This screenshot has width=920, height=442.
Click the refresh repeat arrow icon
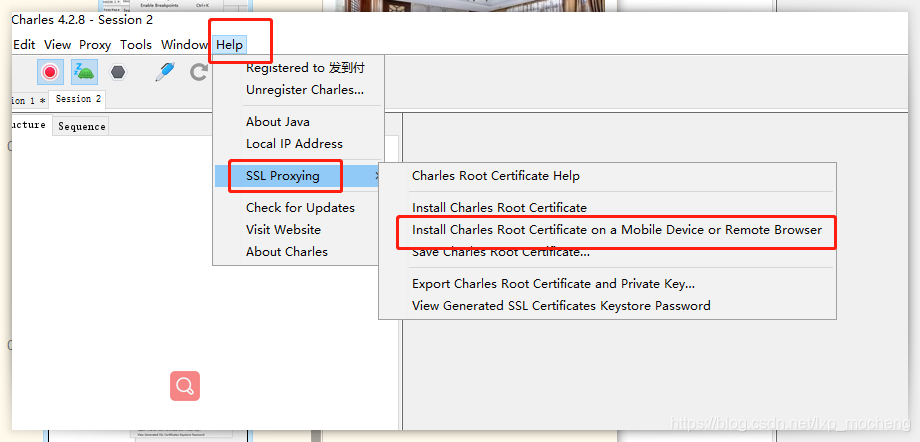pyautogui.click(x=199, y=72)
